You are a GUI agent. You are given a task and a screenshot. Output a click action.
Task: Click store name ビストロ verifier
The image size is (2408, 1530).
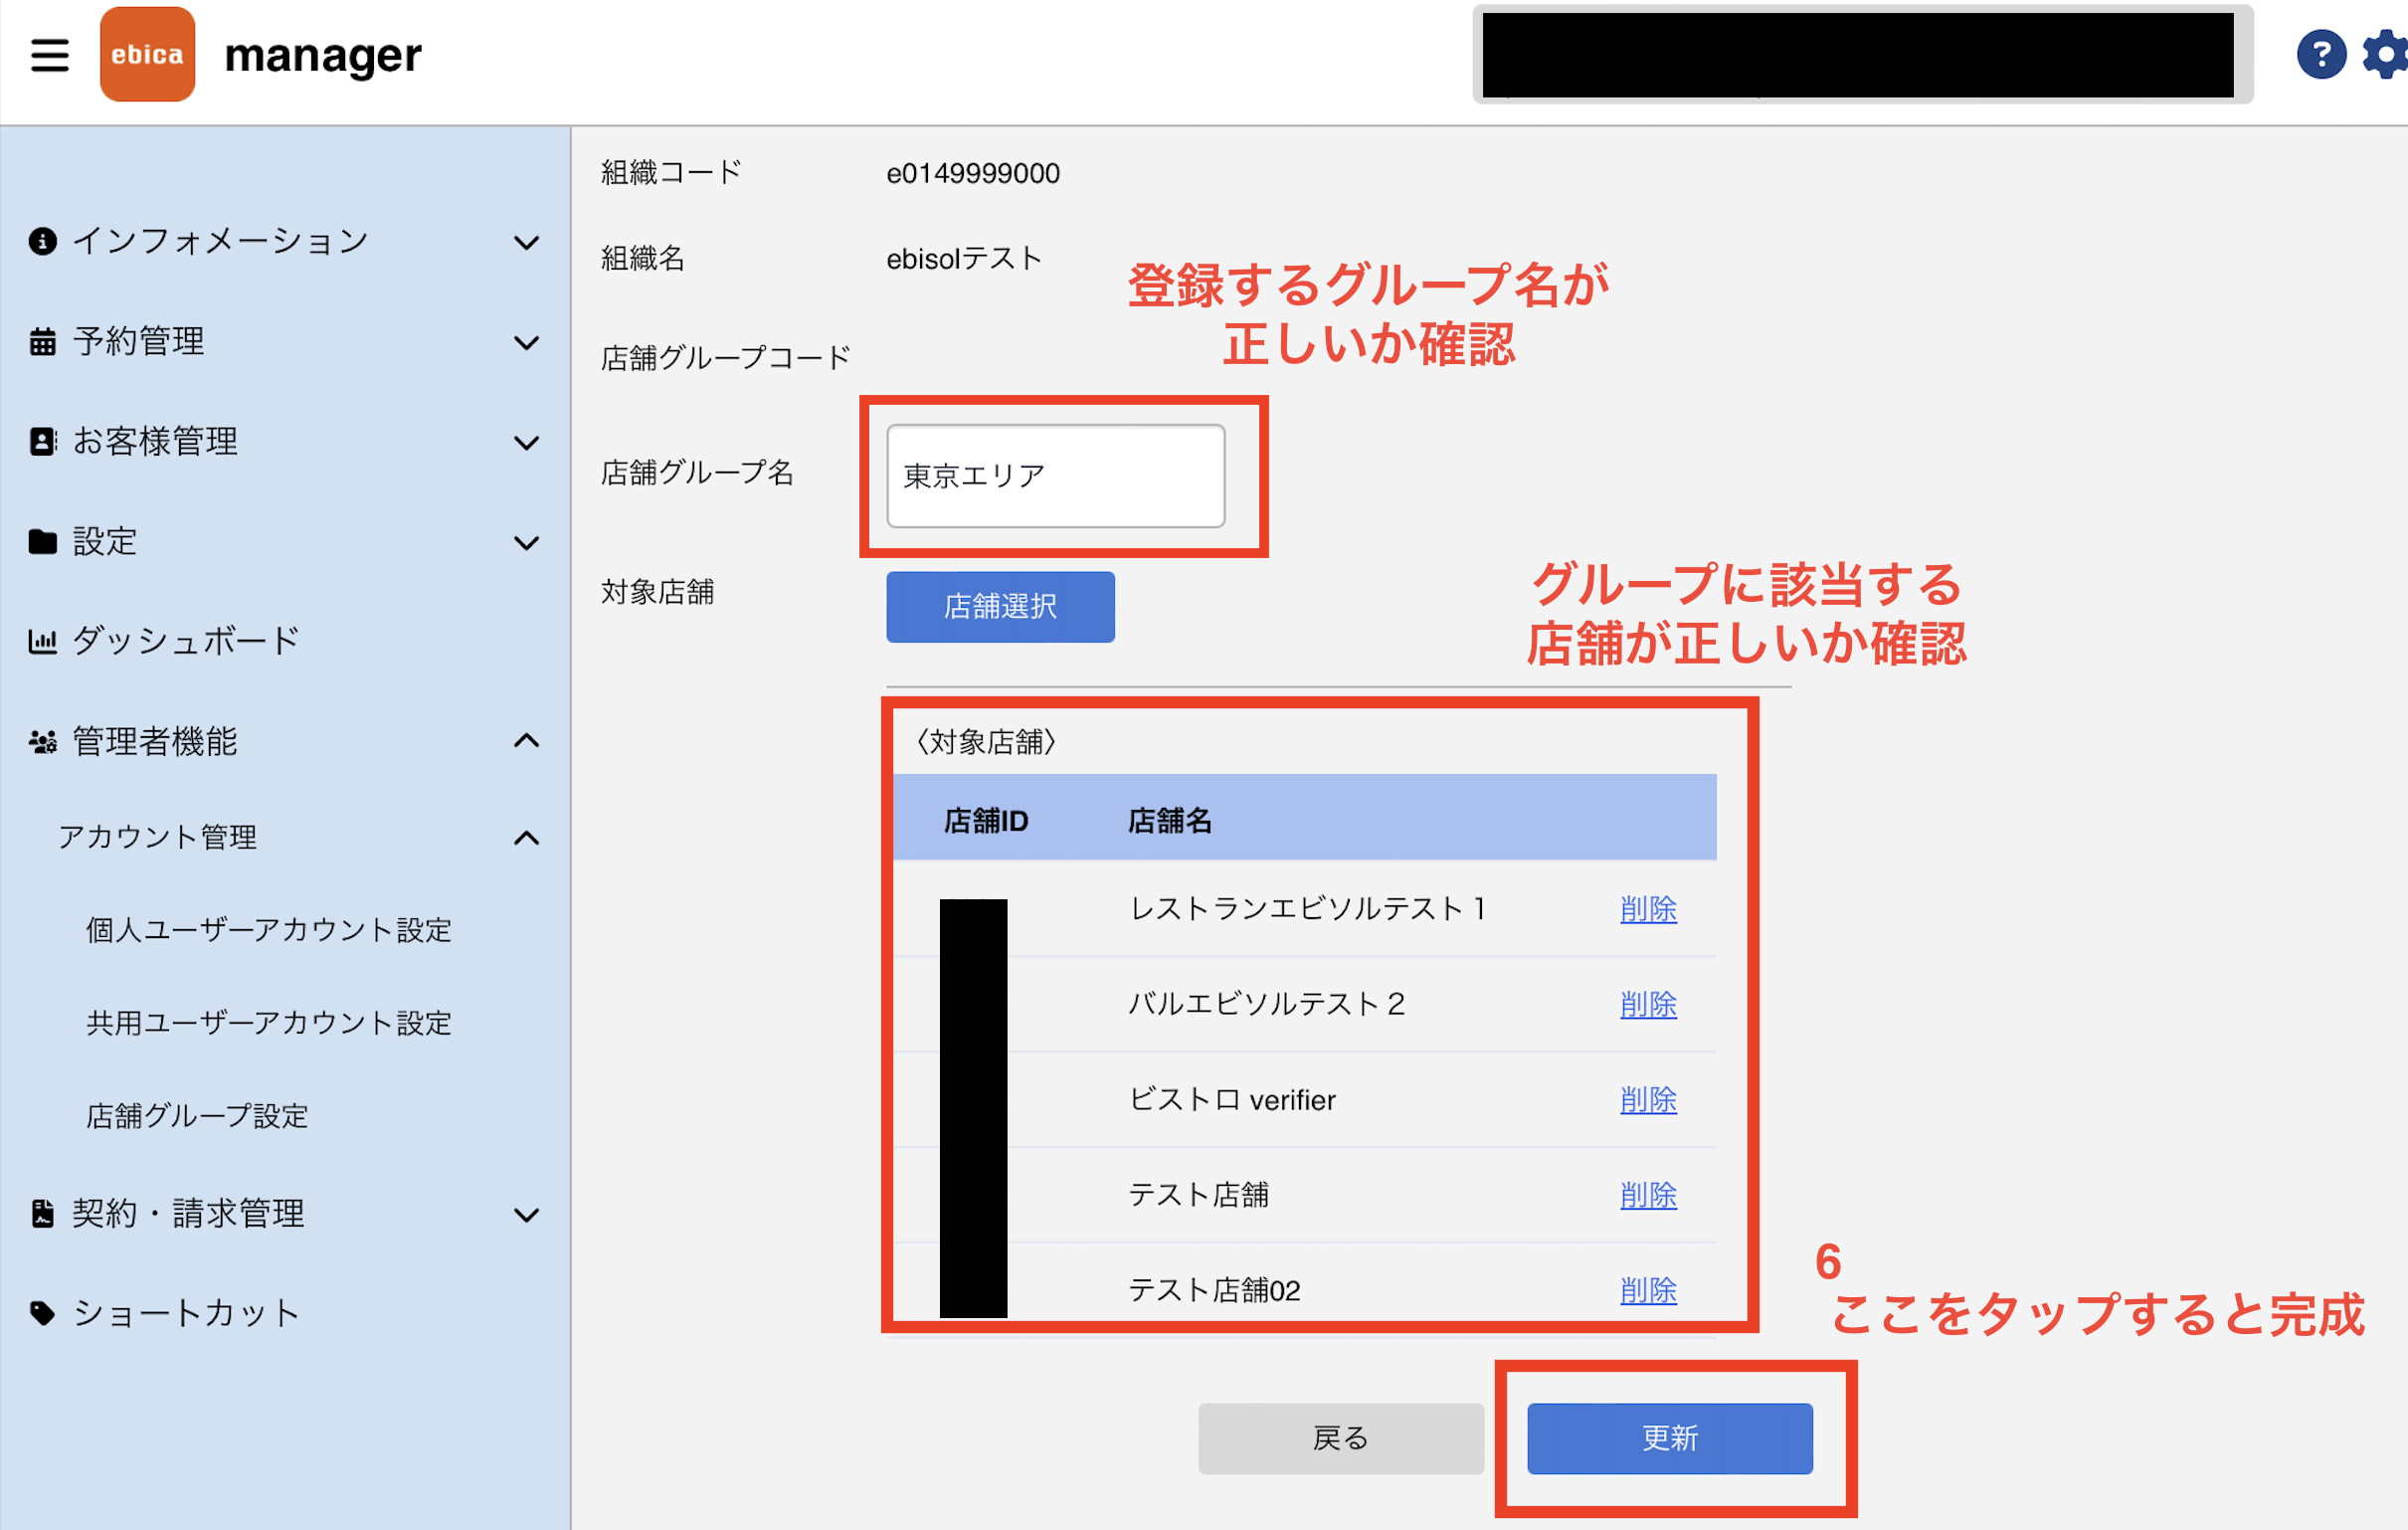(x=1232, y=1100)
